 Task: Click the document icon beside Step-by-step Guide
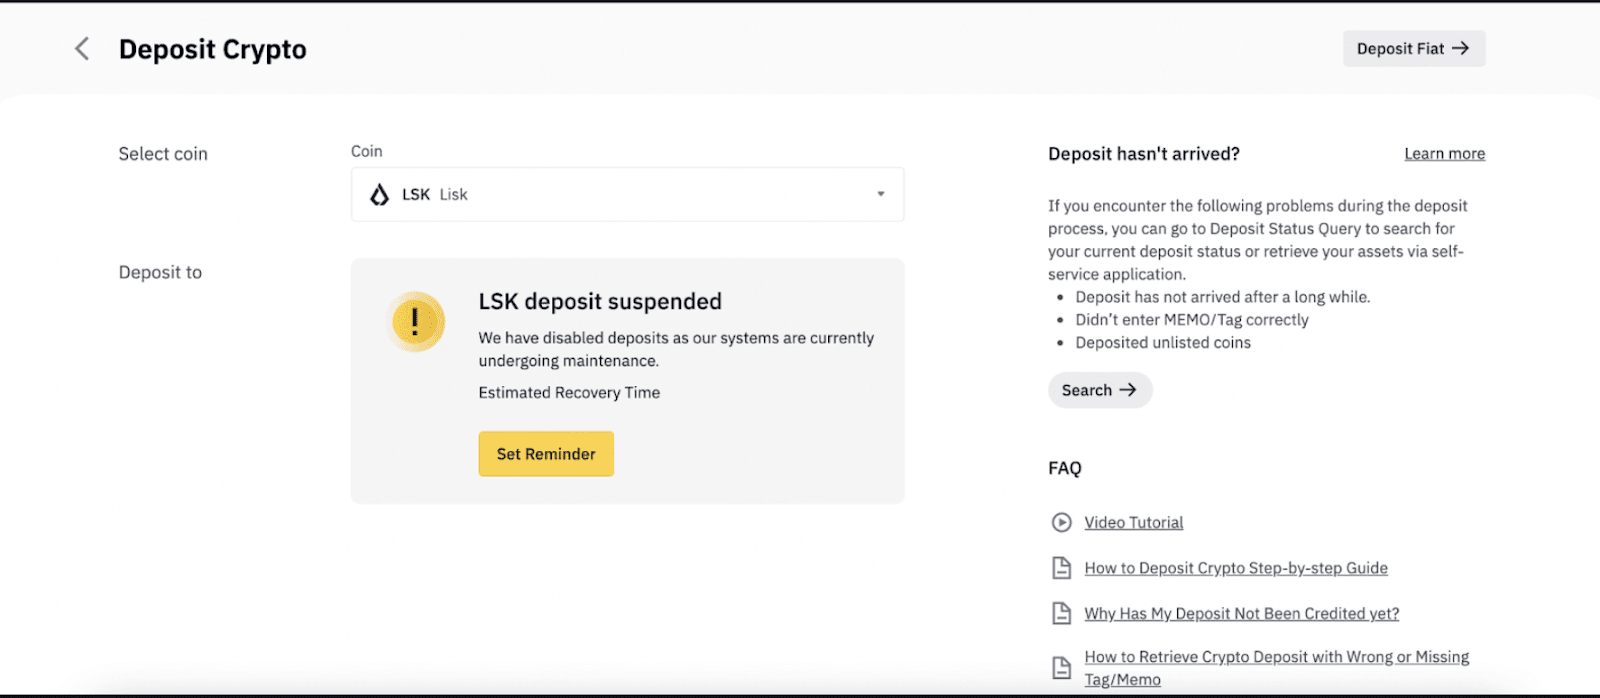[1062, 568]
